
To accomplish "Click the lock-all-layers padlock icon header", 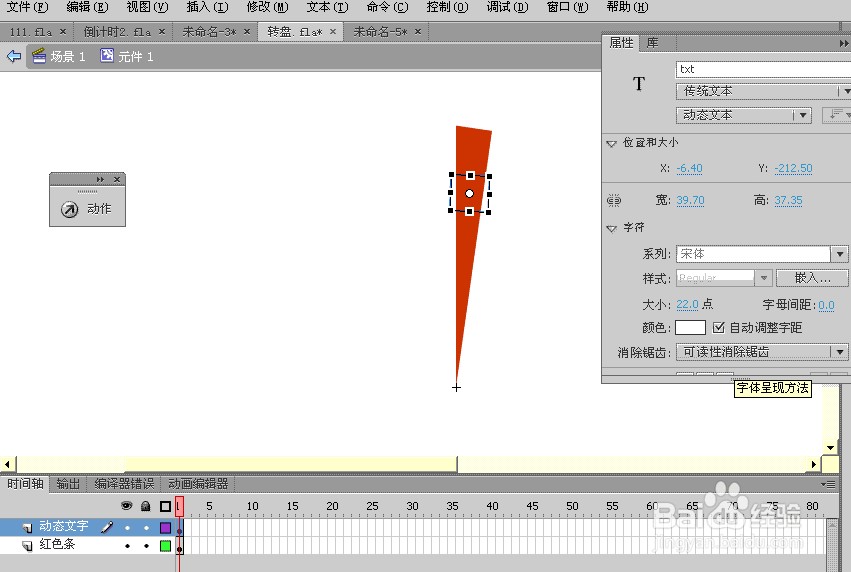I will click(145, 506).
